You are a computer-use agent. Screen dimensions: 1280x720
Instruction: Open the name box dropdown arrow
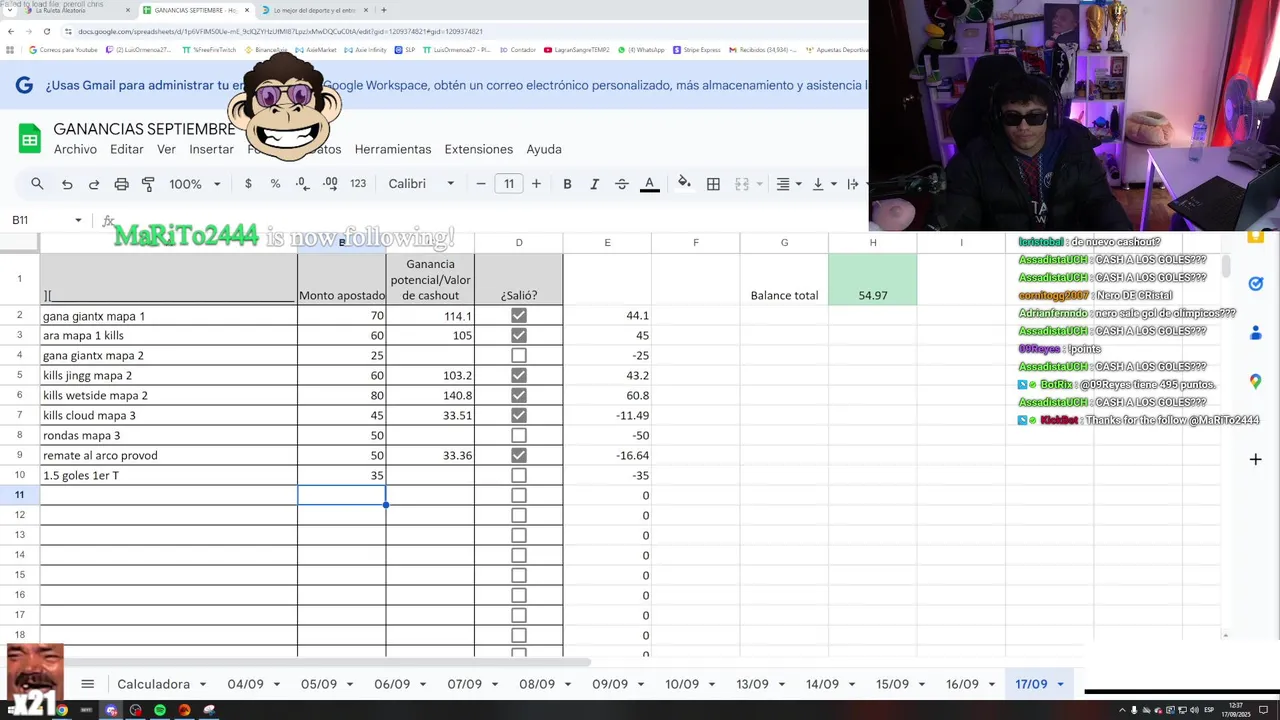tap(78, 220)
